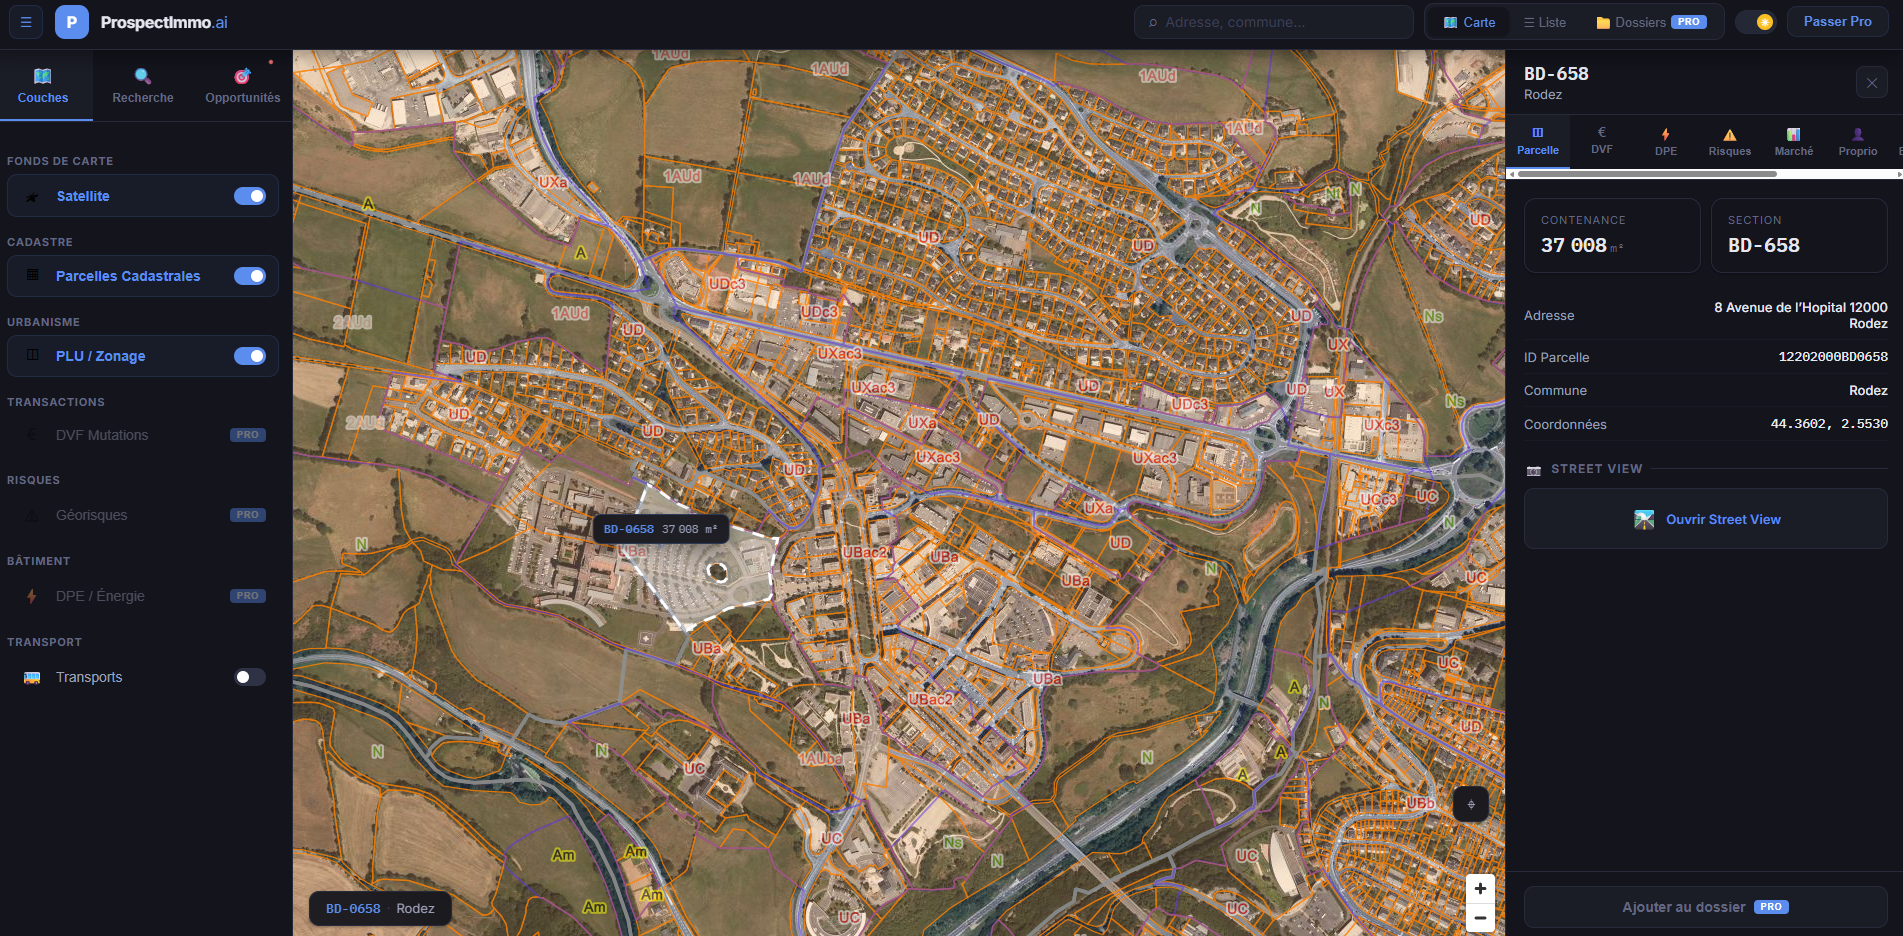Open the DVF tab in parcel panel

tap(1601, 141)
